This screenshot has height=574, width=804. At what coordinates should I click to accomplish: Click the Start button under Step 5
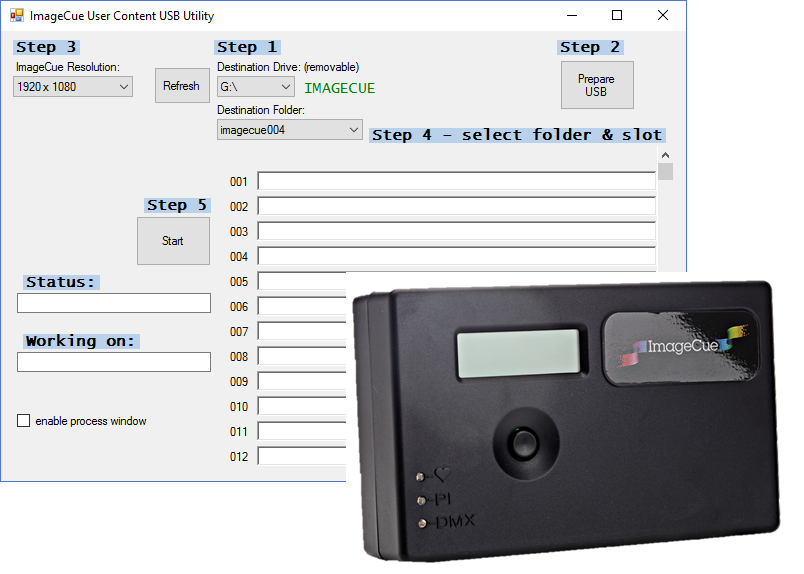pos(173,241)
